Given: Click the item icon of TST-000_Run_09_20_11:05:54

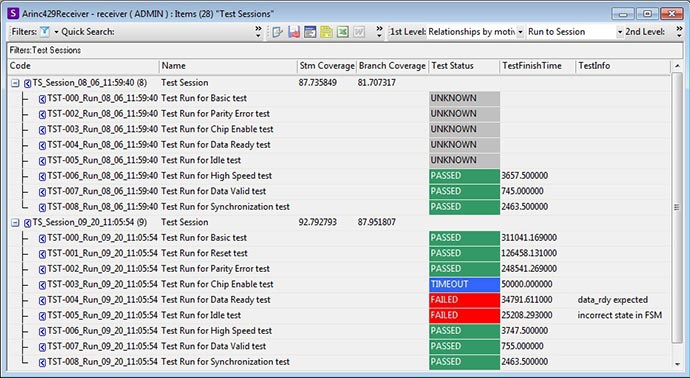Looking at the screenshot, I should [x=42, y=239].
